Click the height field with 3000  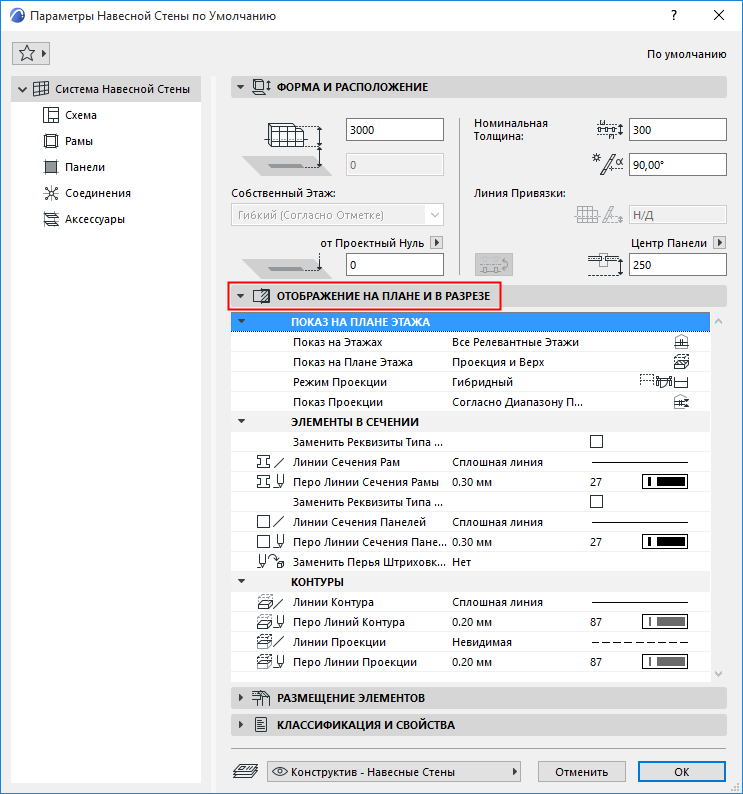(x=395, y=130)
